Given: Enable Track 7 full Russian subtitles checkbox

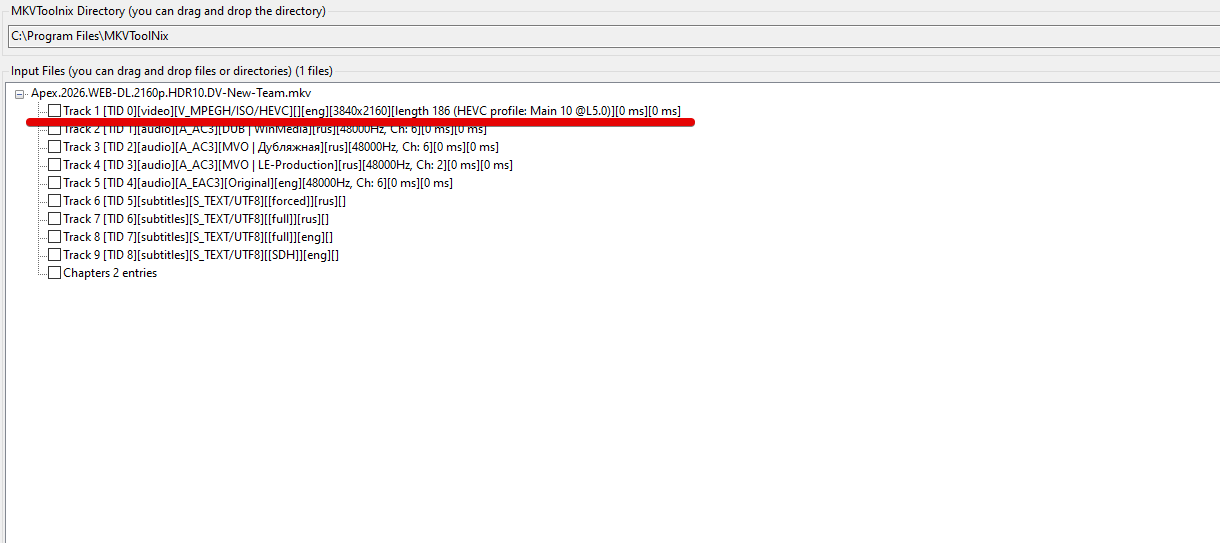Looking at the screenshot, I should click(x=54, y=219).
